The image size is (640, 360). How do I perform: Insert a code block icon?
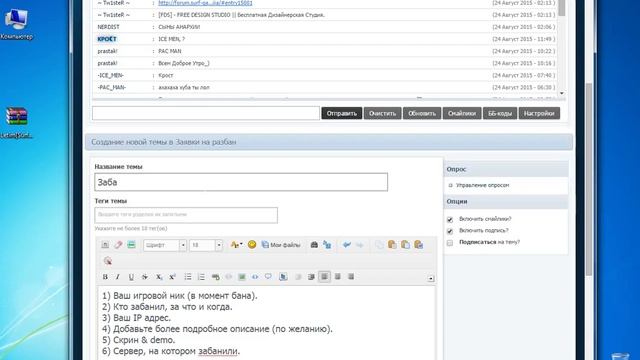pos(255,277)
